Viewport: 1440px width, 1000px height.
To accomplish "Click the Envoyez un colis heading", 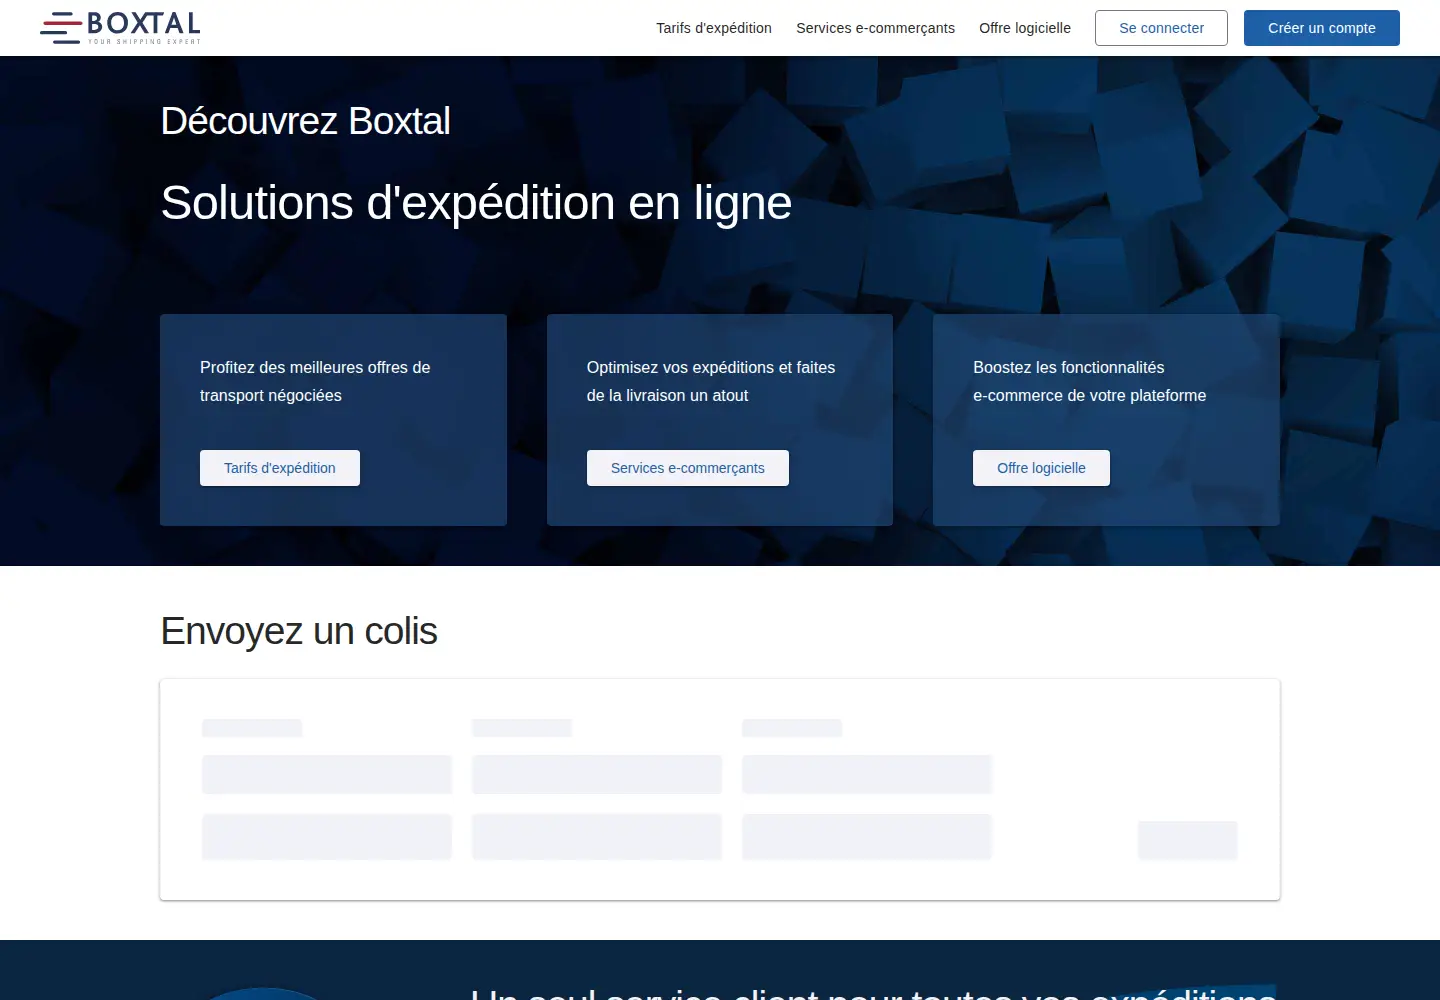I will 299,631.
